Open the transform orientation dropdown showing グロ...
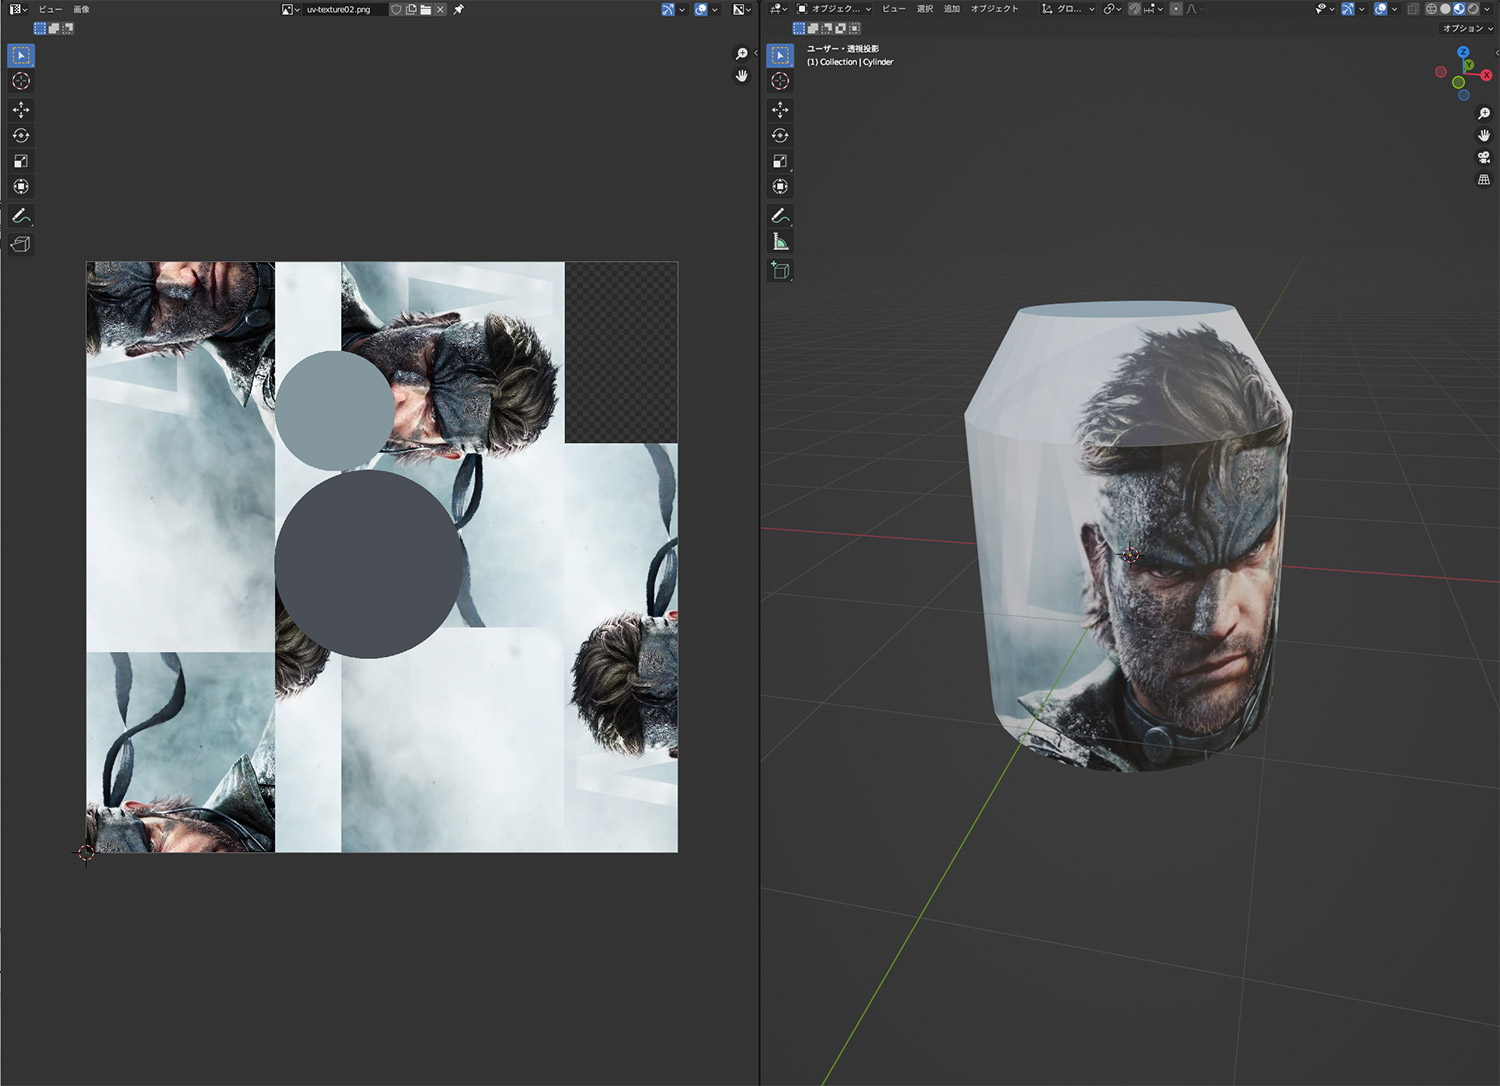This screenshot has height=1086, width=1500. [1070, 9]
